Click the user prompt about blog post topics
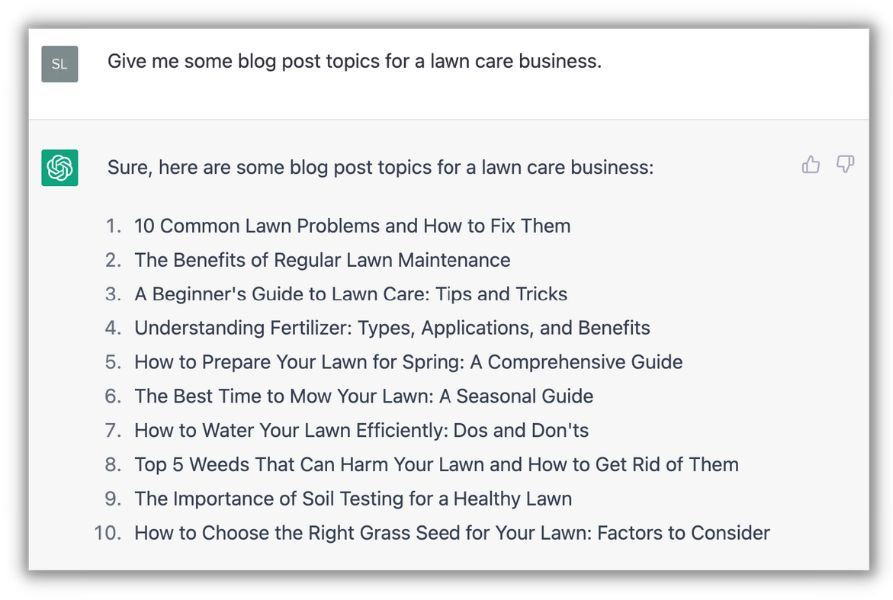 pos(354,61)
